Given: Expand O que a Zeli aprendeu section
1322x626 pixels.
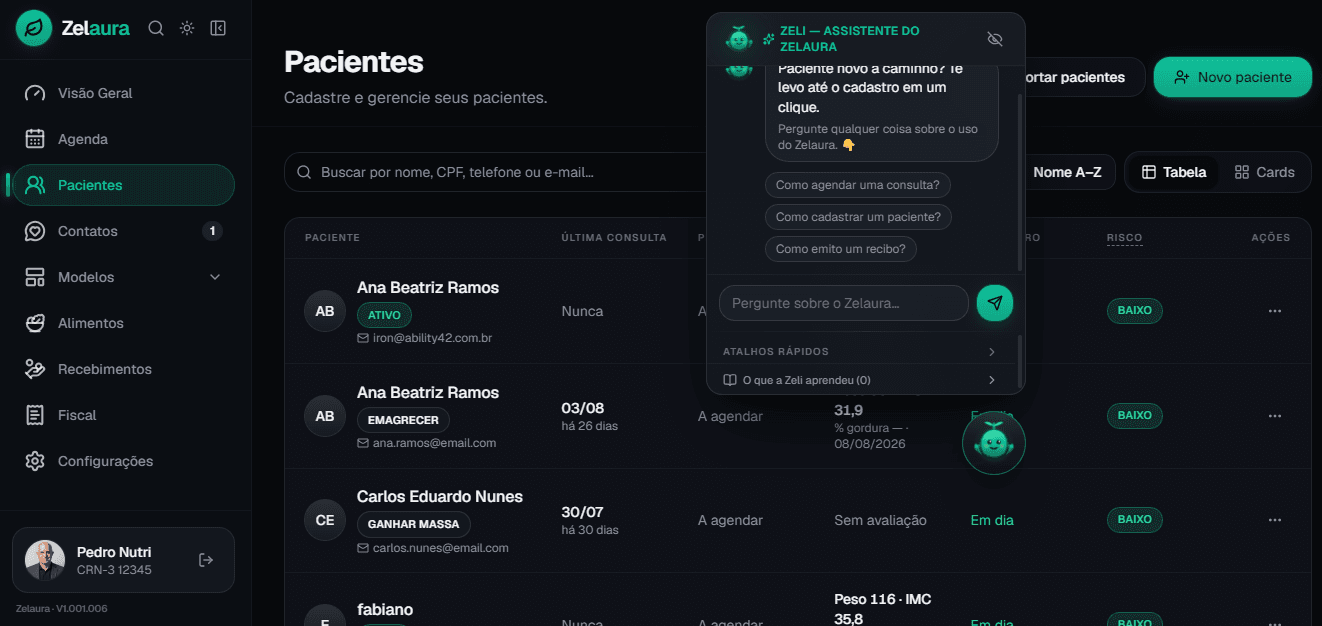Looking at the screenshot, I should point(860,380).
